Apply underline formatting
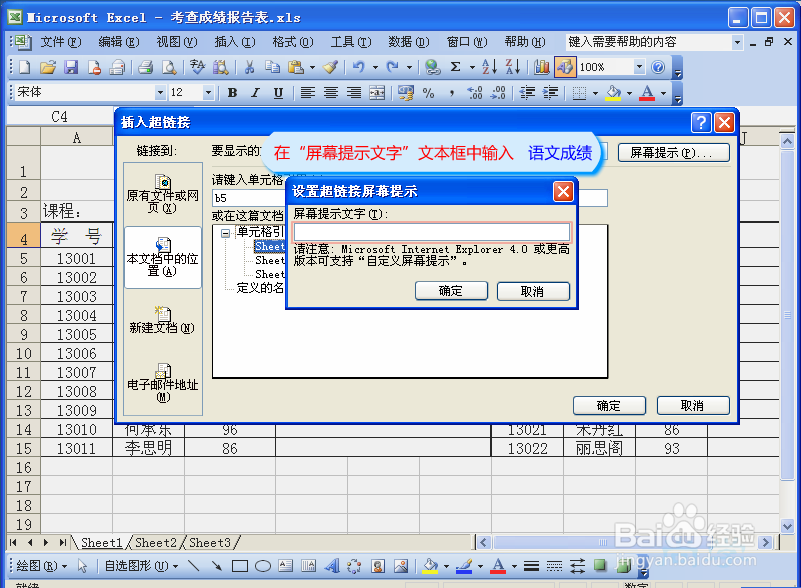Screen dimensions: 801x588 click(x=278, y=92)
